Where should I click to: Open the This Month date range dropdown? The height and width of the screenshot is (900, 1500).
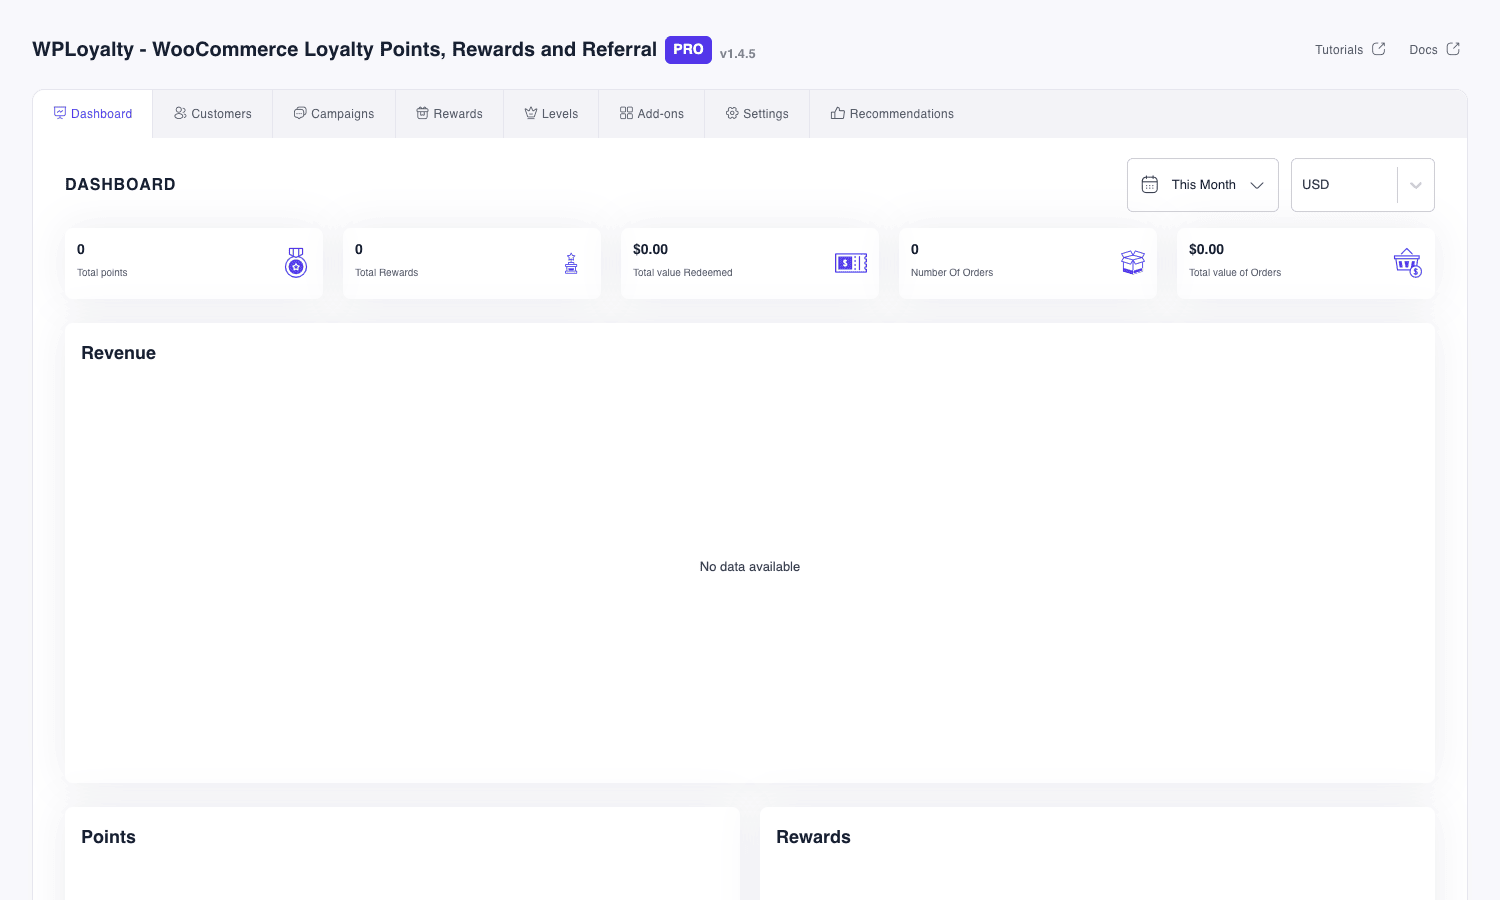(1203, 185)
